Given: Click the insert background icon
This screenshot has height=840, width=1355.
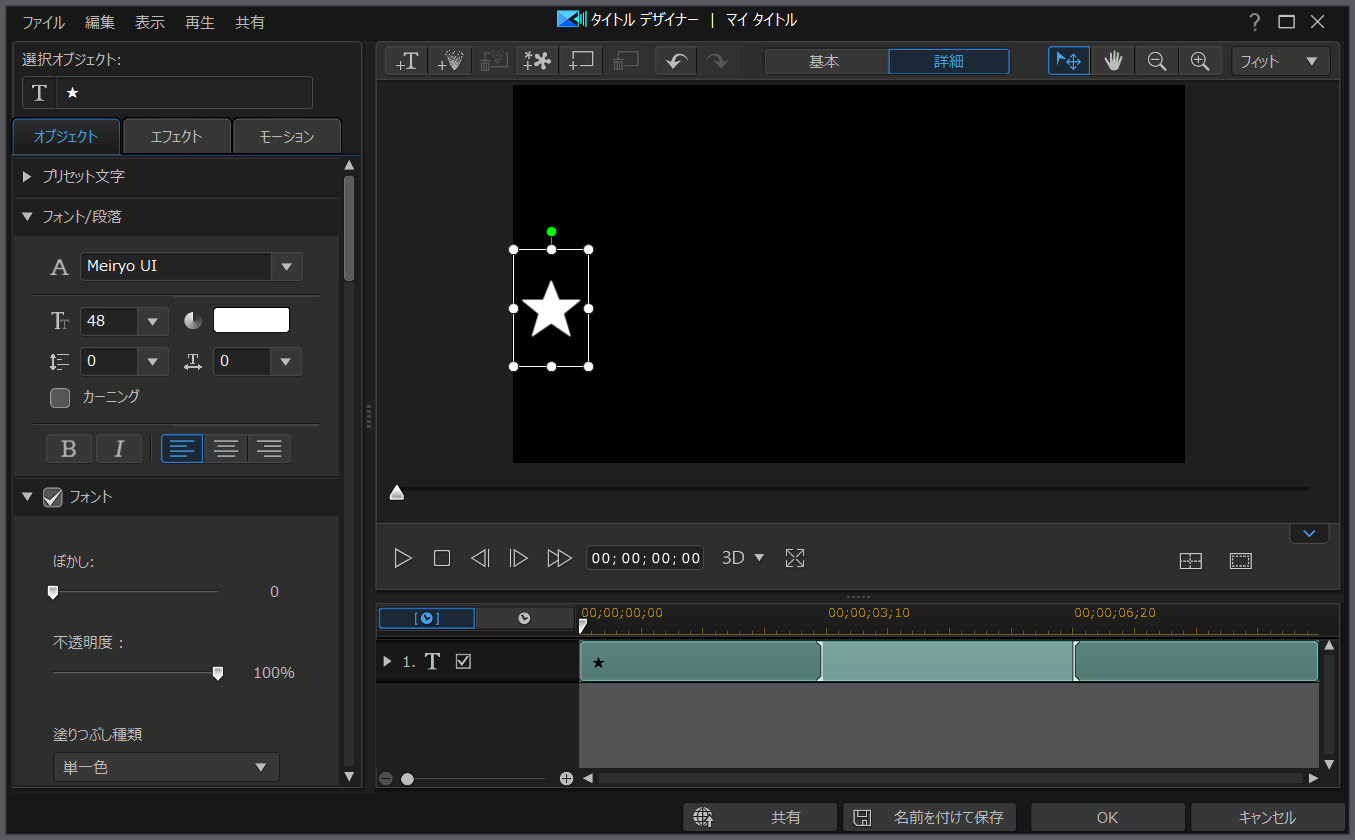Looking at the screenshot, I should (x=582, y=61).
